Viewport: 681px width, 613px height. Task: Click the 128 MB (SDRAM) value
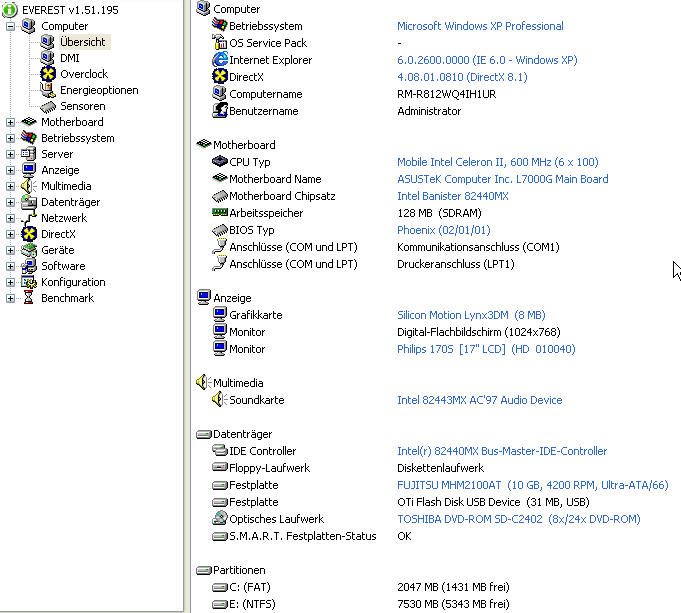coord(439,213)
